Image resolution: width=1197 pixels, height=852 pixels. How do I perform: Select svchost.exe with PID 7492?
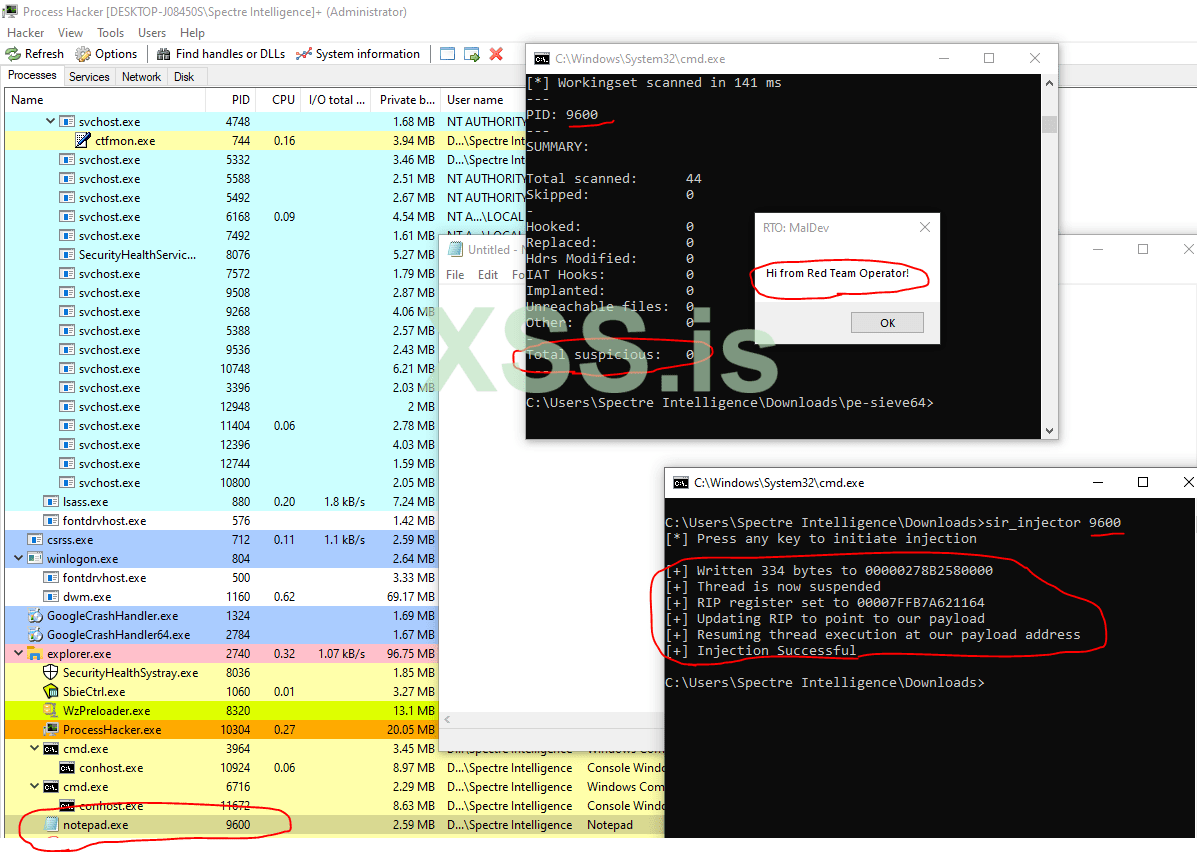click(x=222, y=236)
